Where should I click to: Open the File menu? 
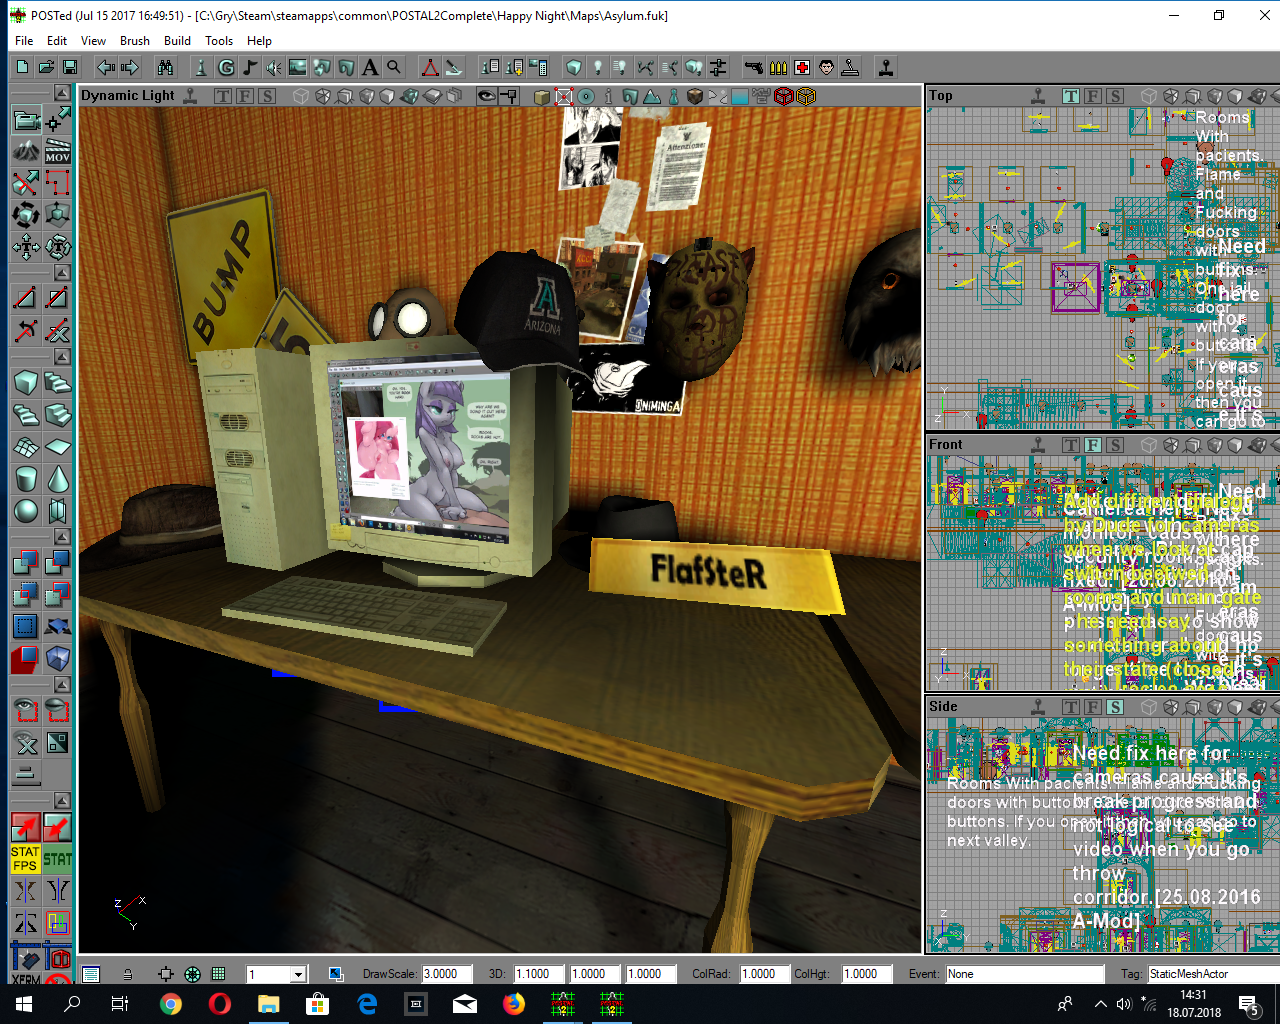[x=24, y=41]
